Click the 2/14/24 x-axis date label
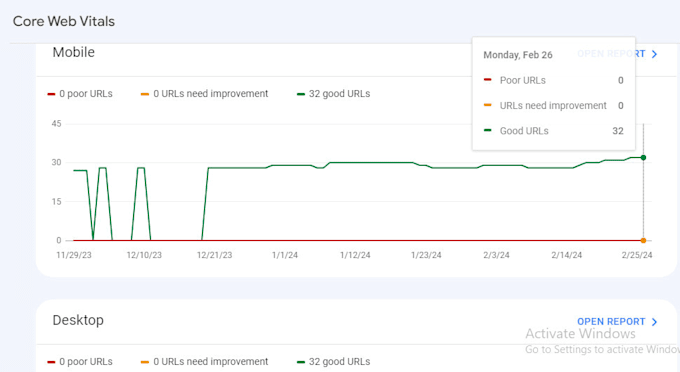Viewport: 680px width, 372px height. [566, 255]
